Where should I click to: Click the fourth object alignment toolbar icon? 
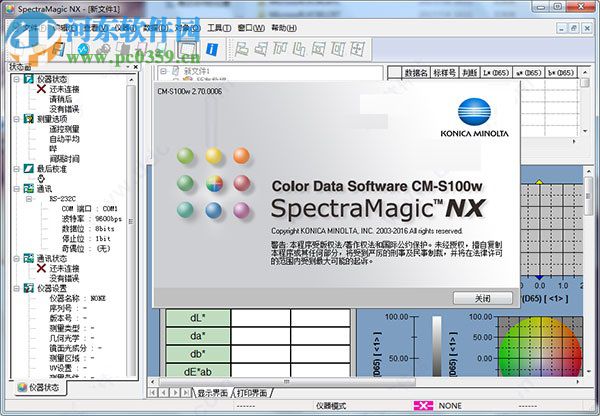click(299, 49)
